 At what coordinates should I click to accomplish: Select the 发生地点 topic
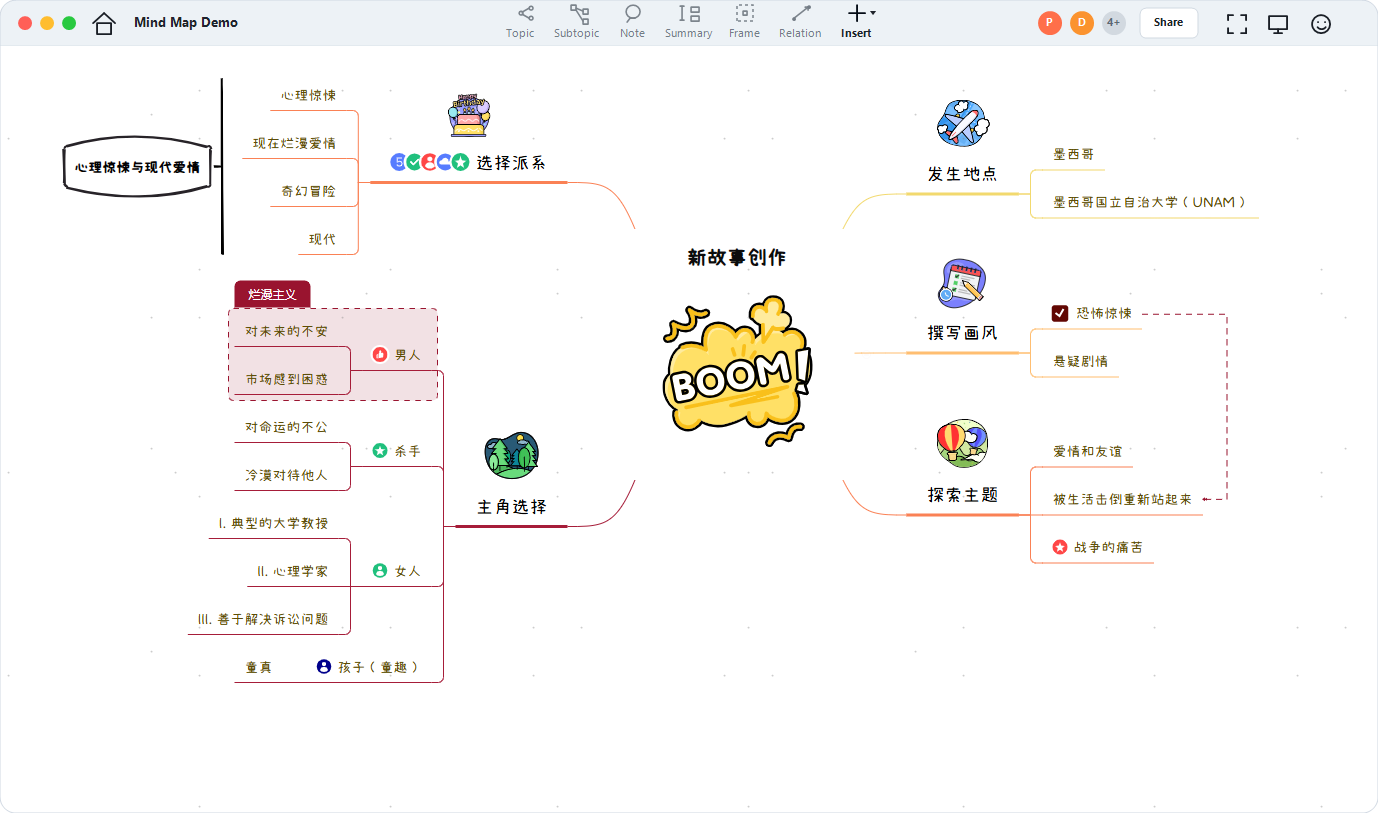click(x=963, y=174)
